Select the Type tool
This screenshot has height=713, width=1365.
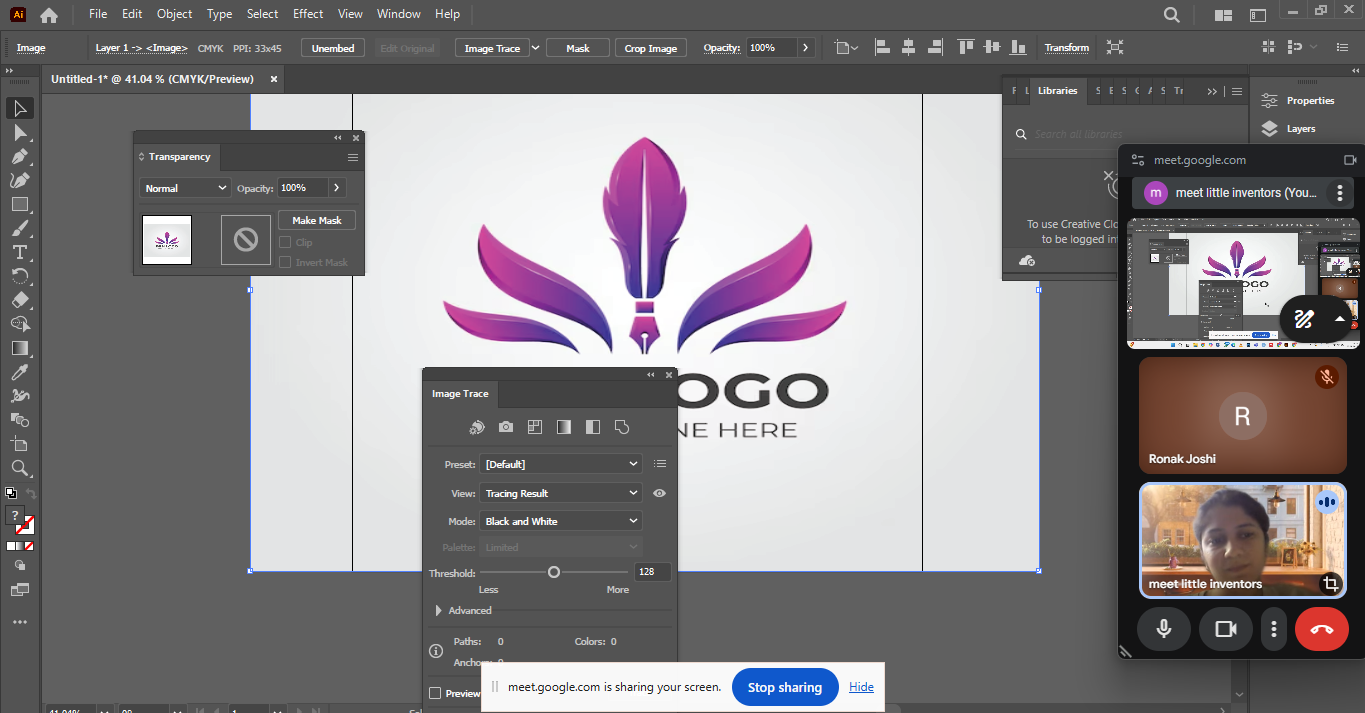click(x=20, y=252)
